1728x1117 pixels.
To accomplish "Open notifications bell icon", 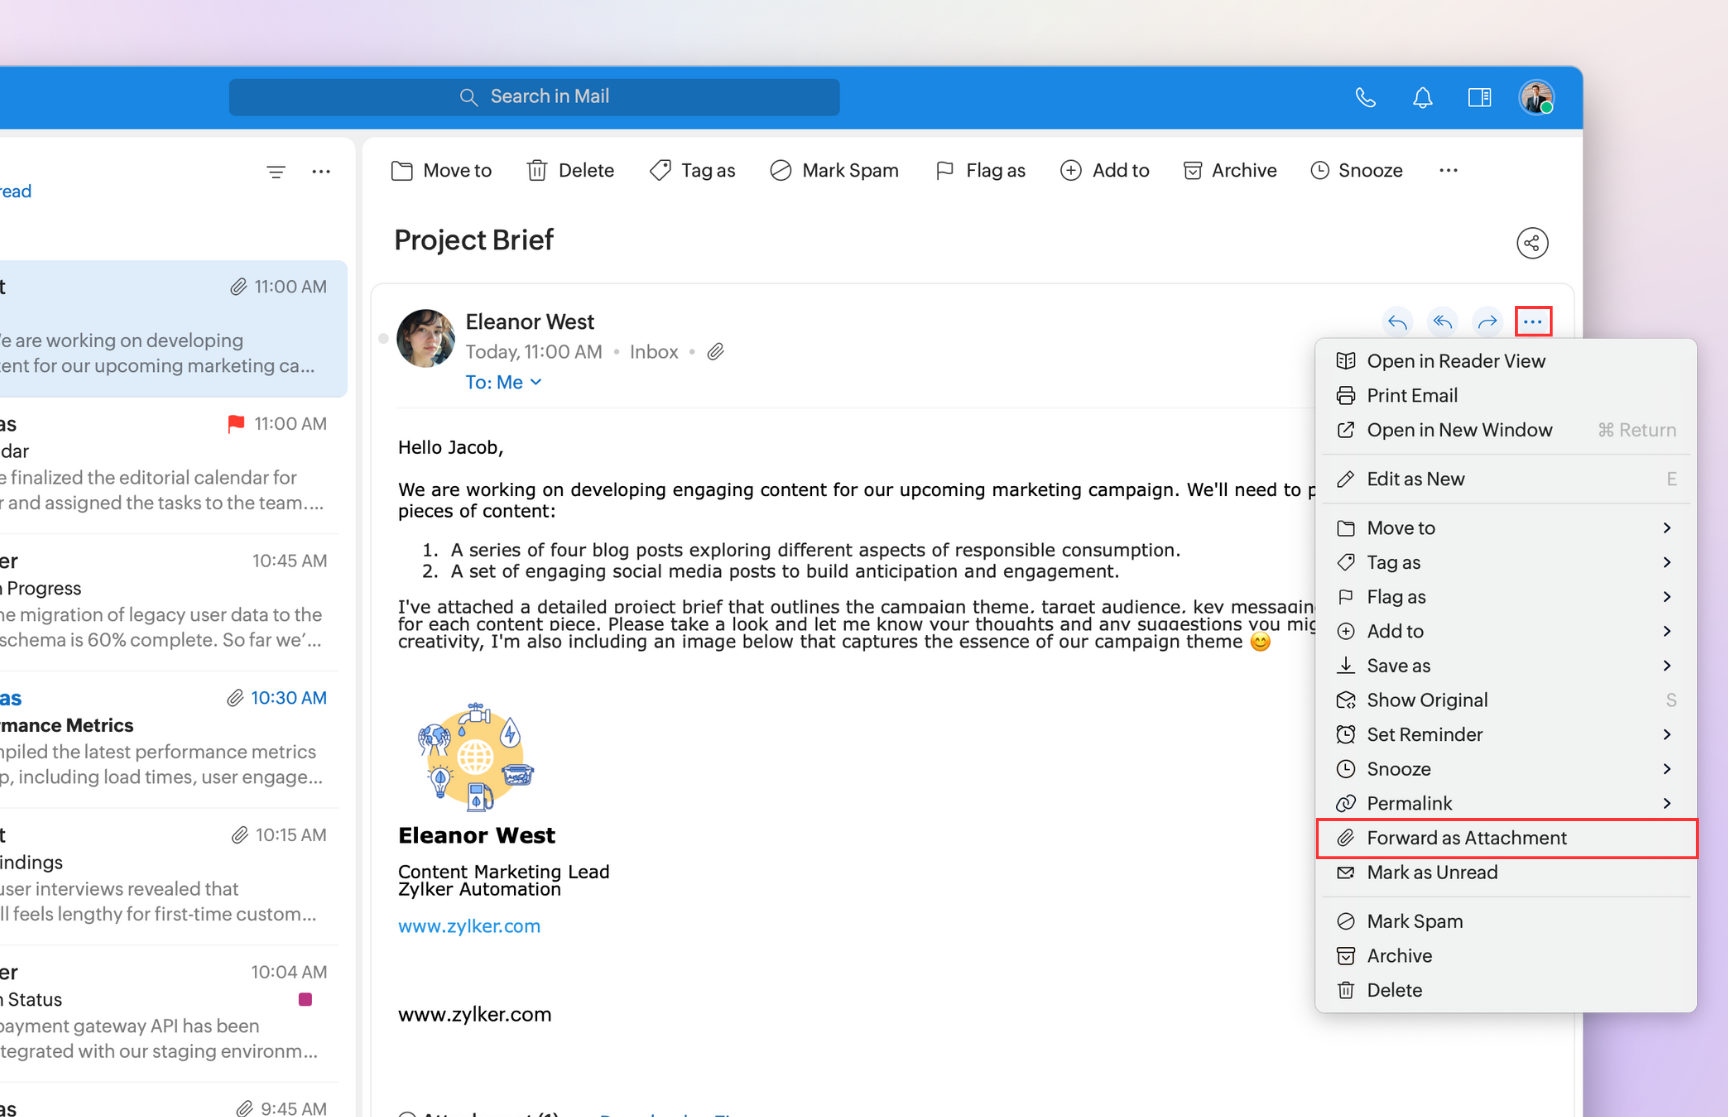I will [1422, 97].
